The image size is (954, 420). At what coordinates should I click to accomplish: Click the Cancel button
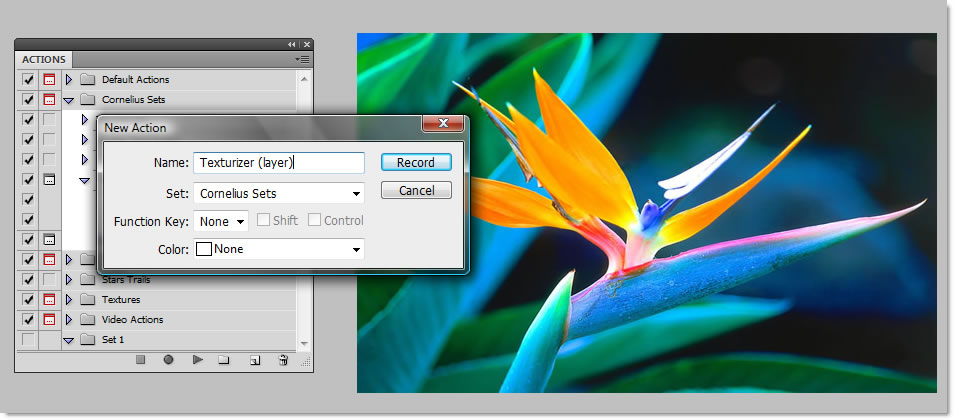click(416, 191)
